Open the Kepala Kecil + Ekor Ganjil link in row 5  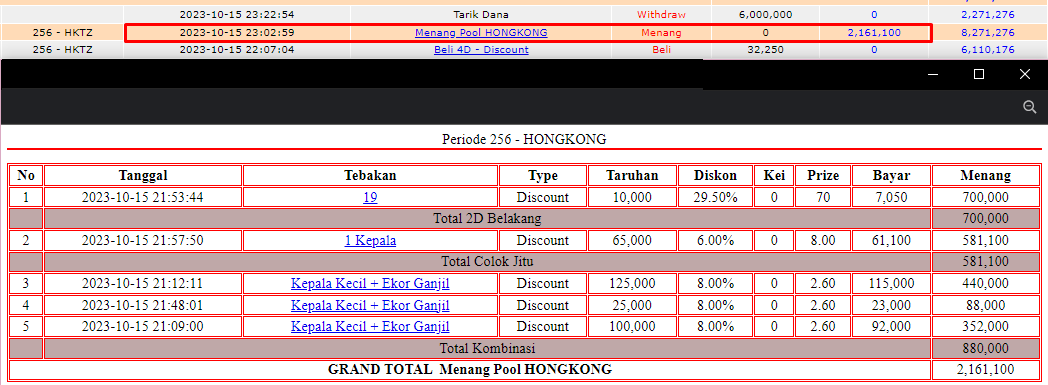[x=370, y=327]
